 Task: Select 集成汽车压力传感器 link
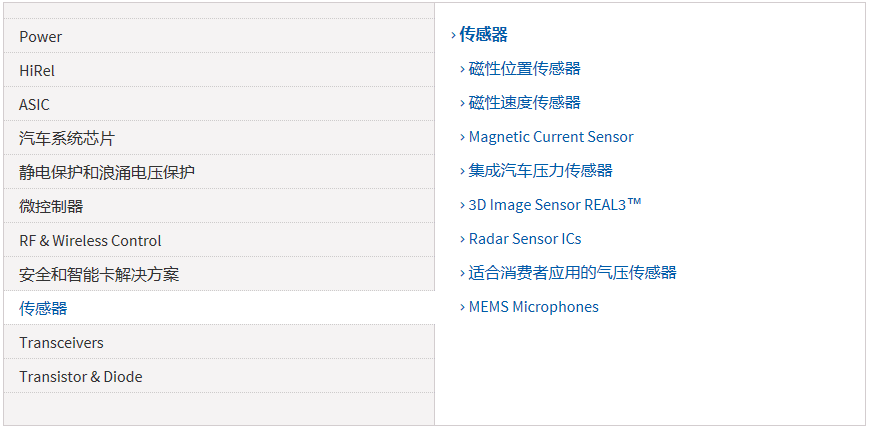(x=540, y=171)
